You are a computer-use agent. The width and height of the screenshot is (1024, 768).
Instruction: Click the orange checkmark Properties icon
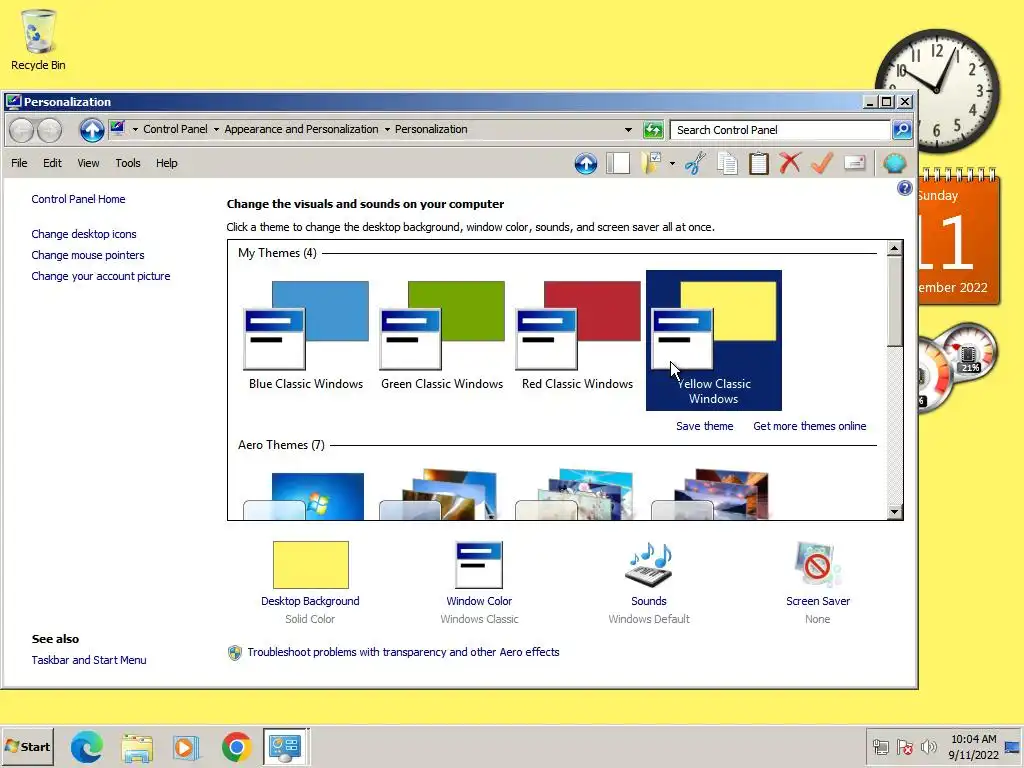(822, 163)
